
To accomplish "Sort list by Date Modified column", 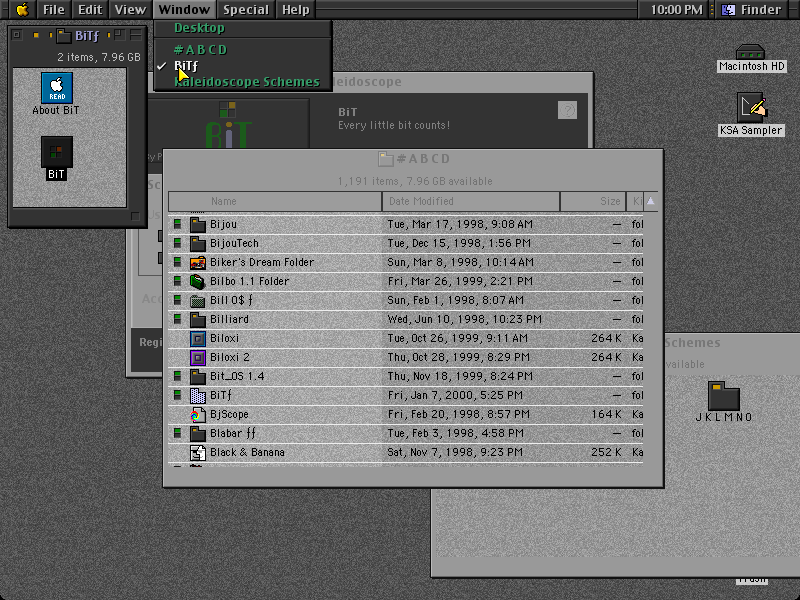I will [470, 201].
